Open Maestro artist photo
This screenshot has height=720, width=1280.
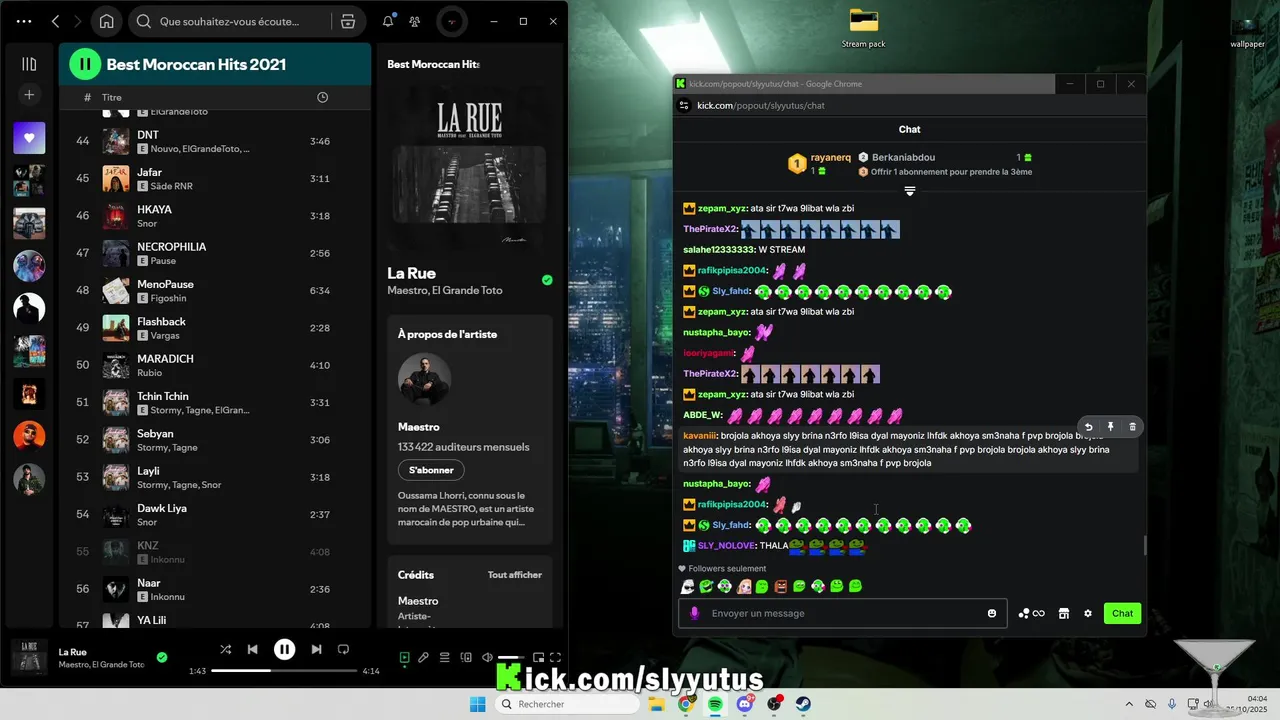point(424,379)
